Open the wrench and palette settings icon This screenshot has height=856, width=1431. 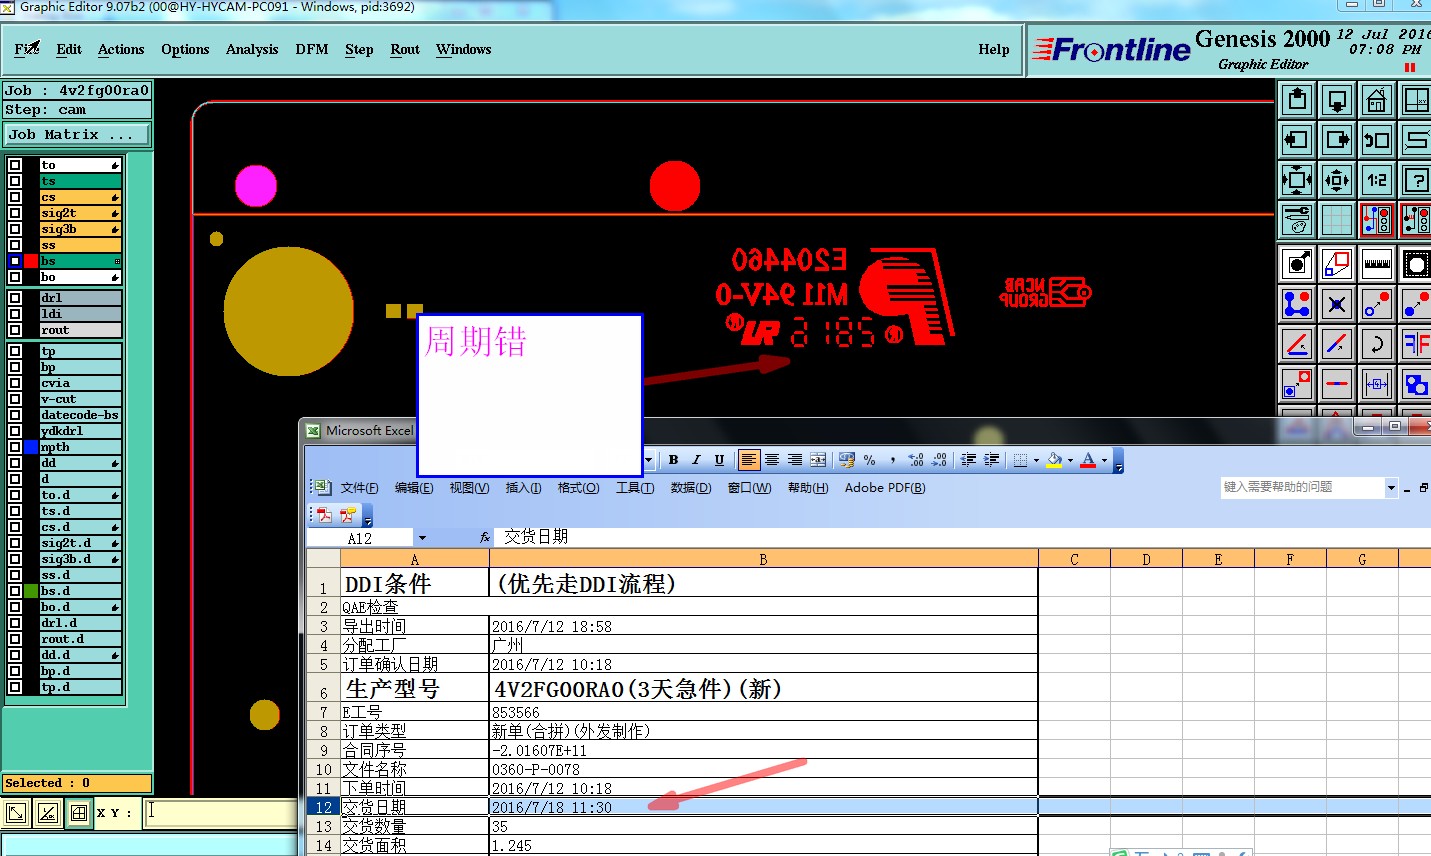point(1297,220)
